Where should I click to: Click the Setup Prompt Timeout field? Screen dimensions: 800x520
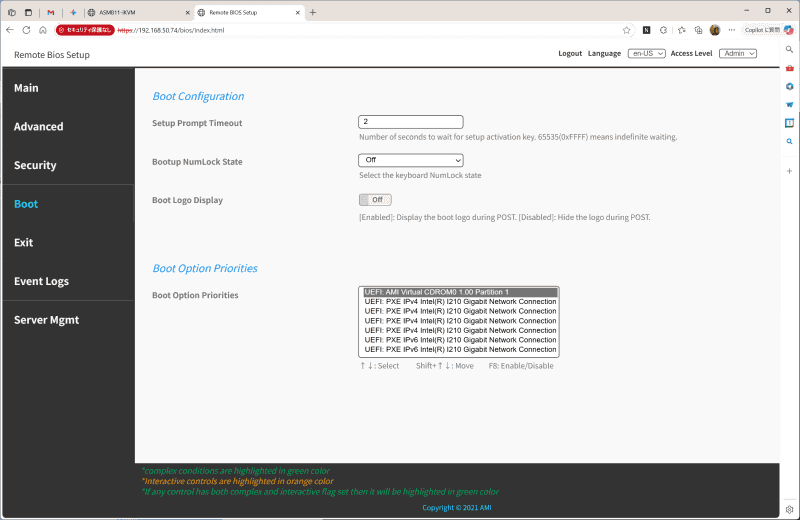[x=411, y=122]
